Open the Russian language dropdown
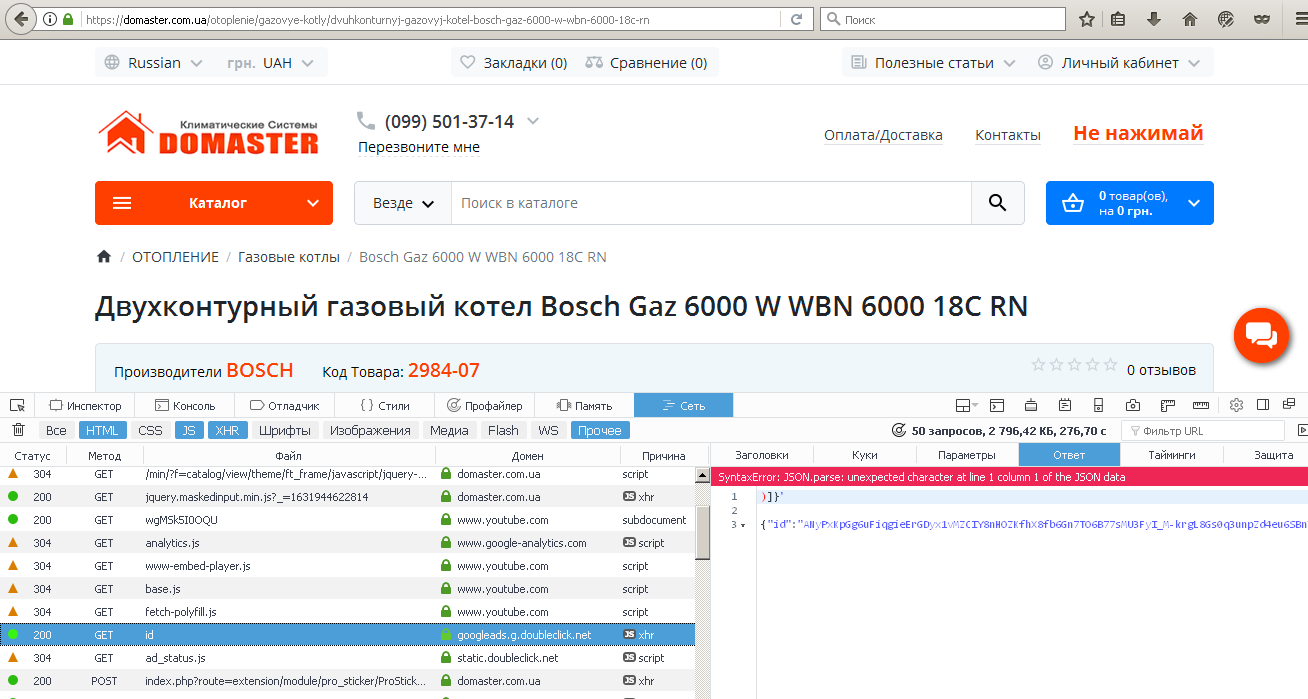 (x=154, y=62)
